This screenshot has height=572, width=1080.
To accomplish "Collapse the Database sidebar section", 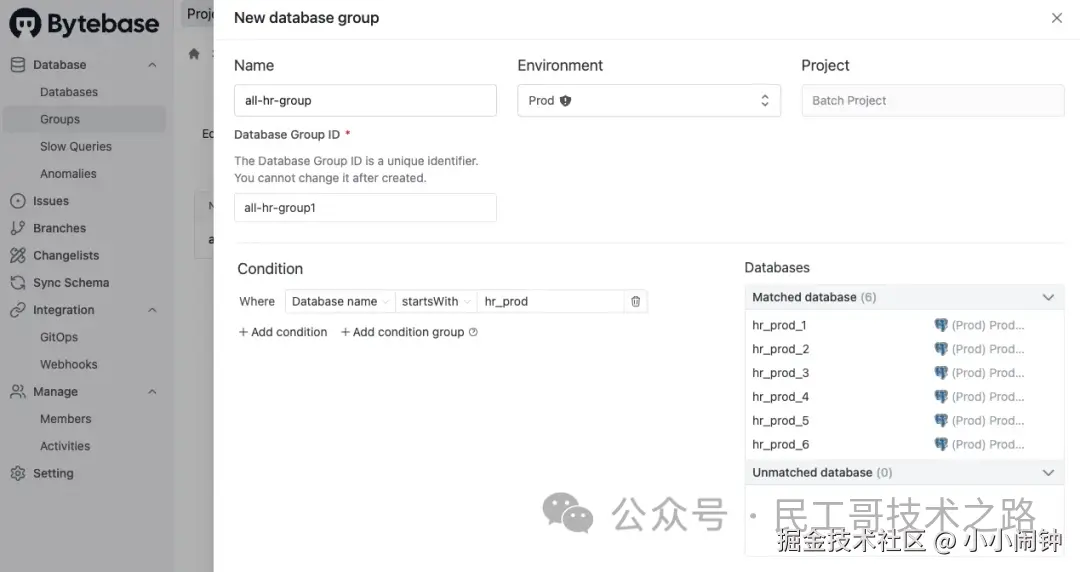I will 152,65.
